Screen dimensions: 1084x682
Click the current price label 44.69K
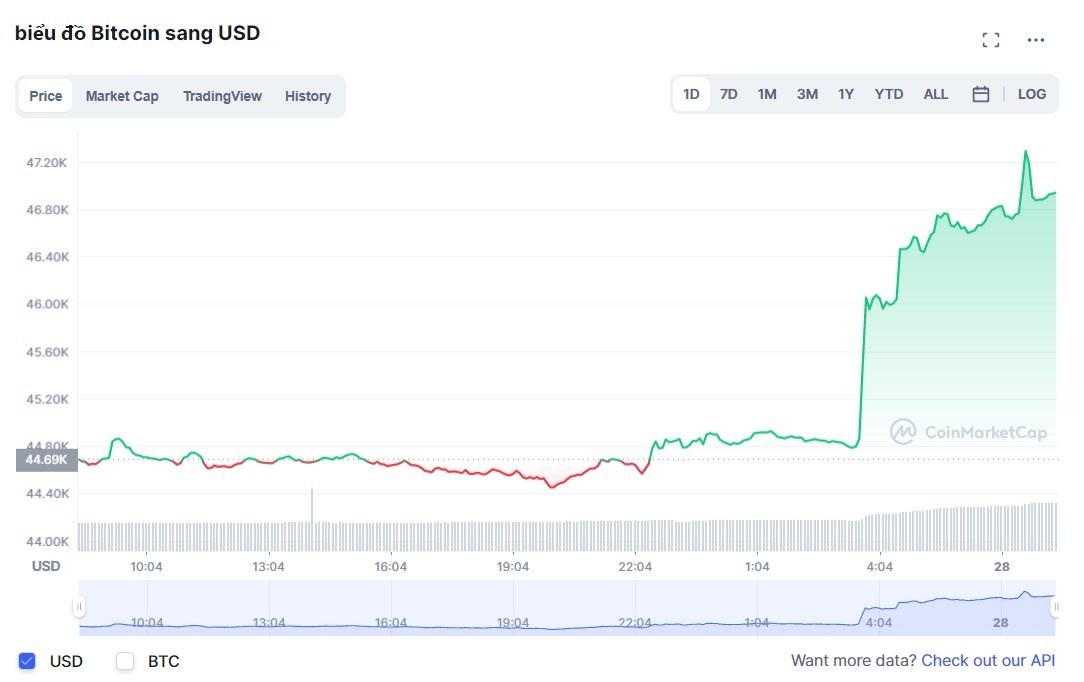(x=45, y=460)
